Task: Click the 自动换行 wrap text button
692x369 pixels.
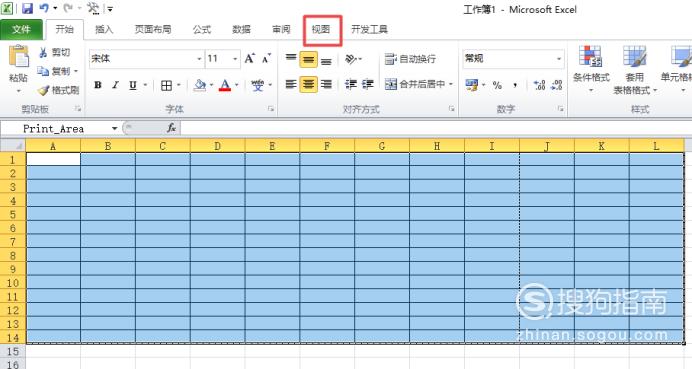Action: (x=410, y=59)
